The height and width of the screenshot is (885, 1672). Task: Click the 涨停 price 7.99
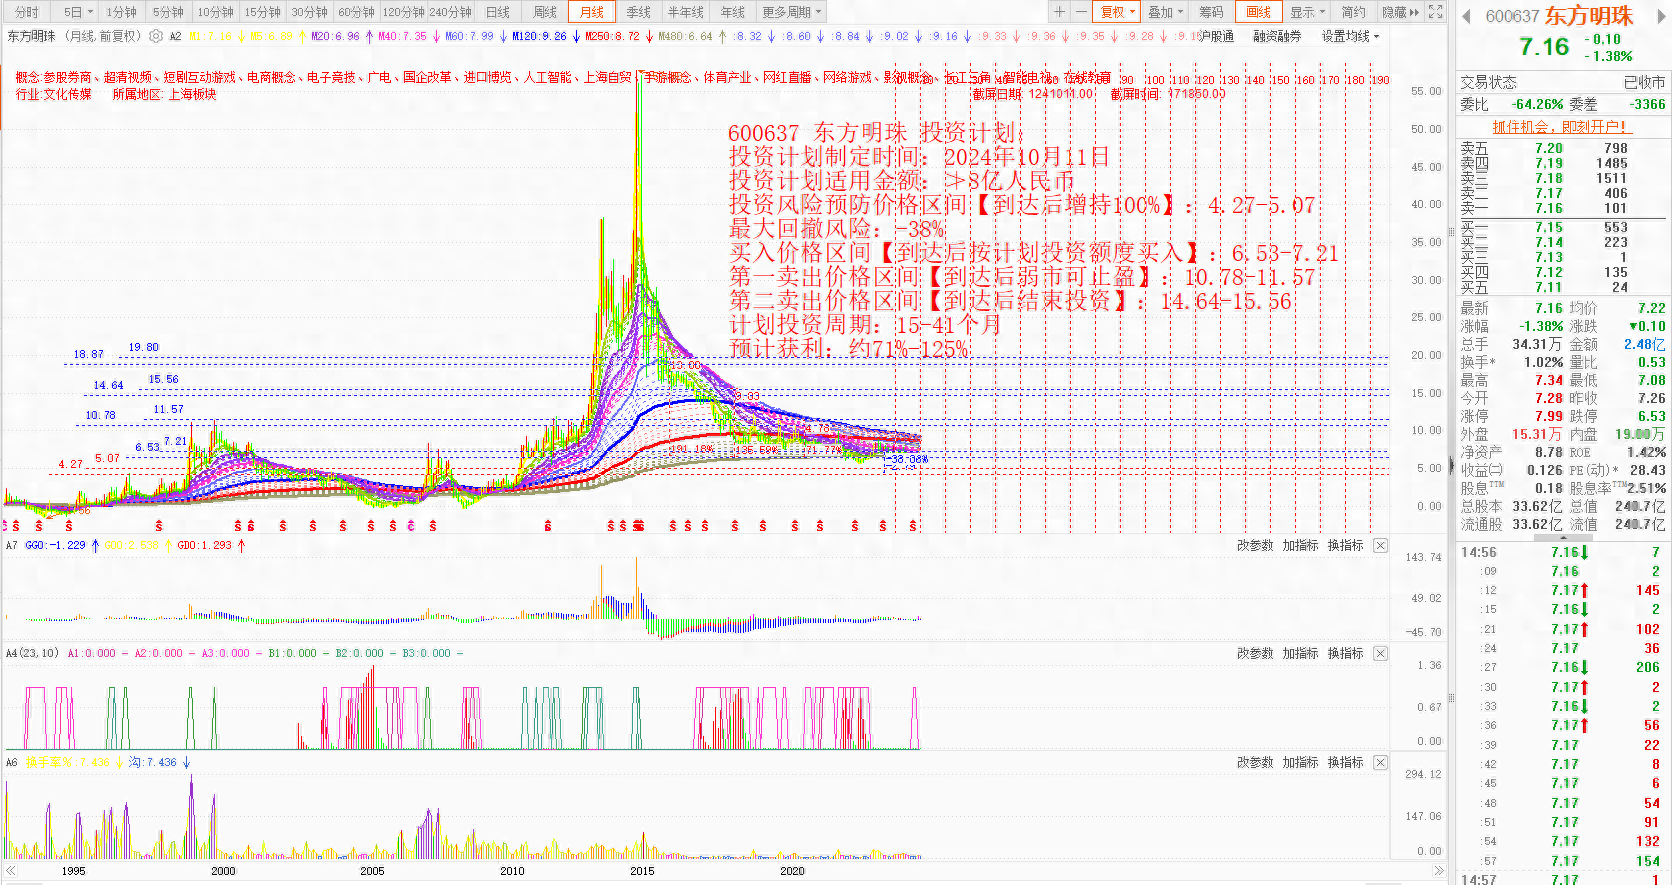click(x=1549, y=416)
